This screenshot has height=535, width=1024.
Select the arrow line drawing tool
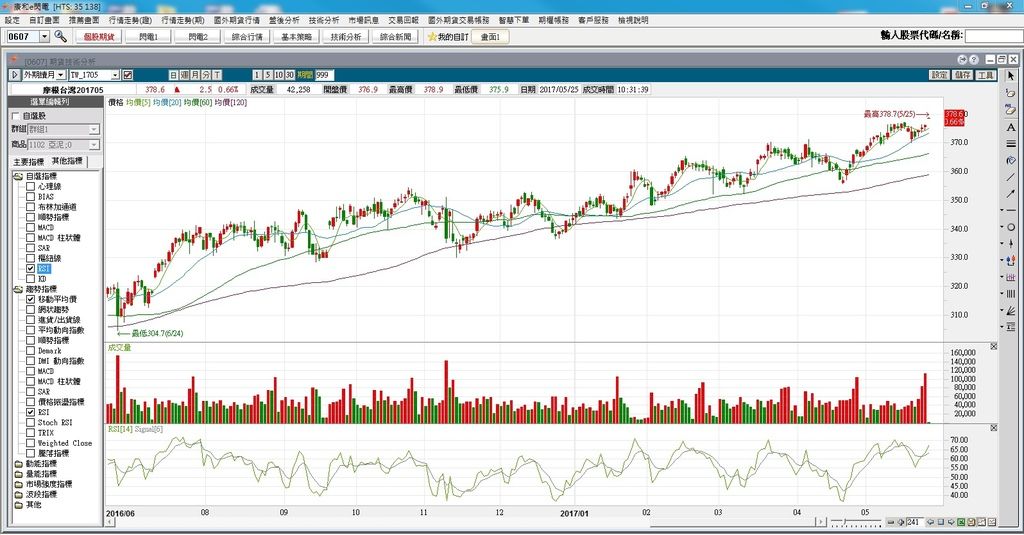(1011, 193)
